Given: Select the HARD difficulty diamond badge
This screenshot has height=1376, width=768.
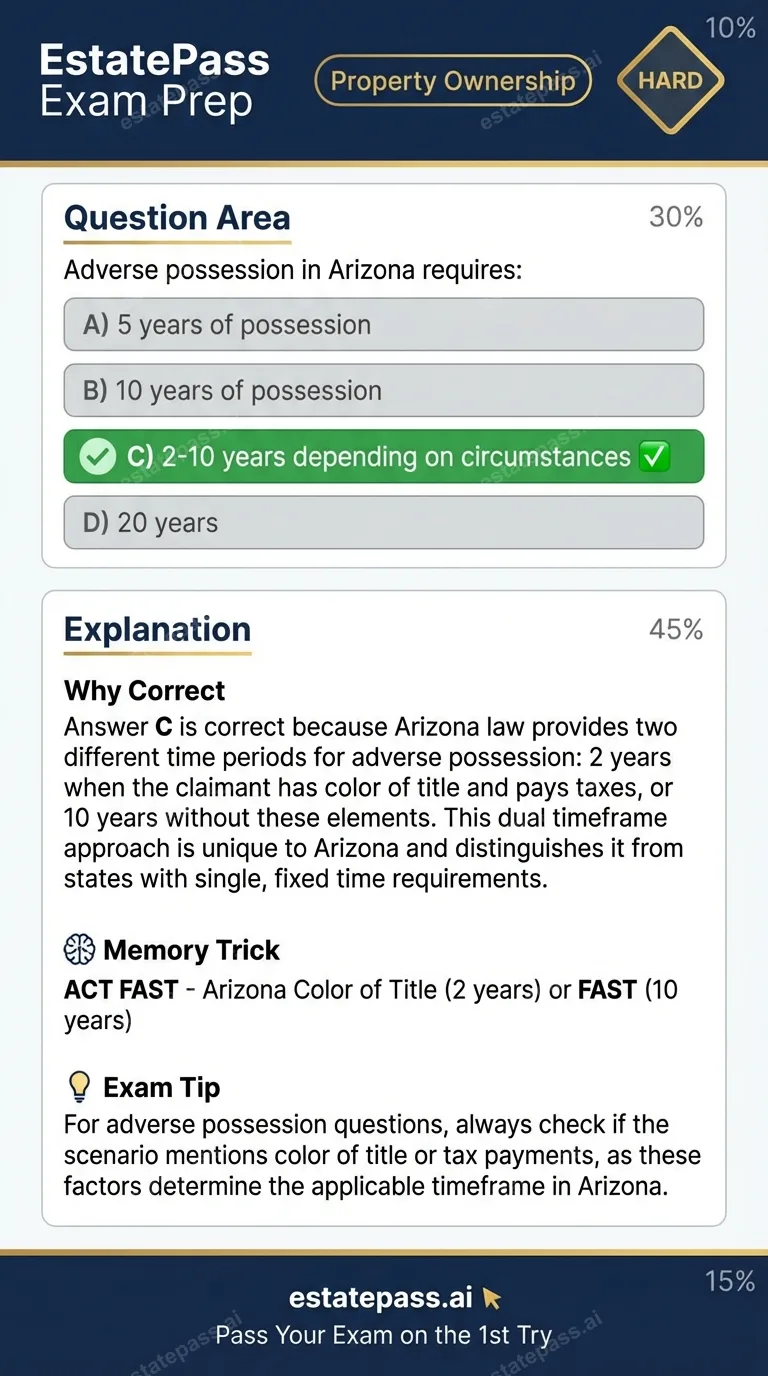Looking at the screenshot, I should pyautogui.click(x=670, y=81).
